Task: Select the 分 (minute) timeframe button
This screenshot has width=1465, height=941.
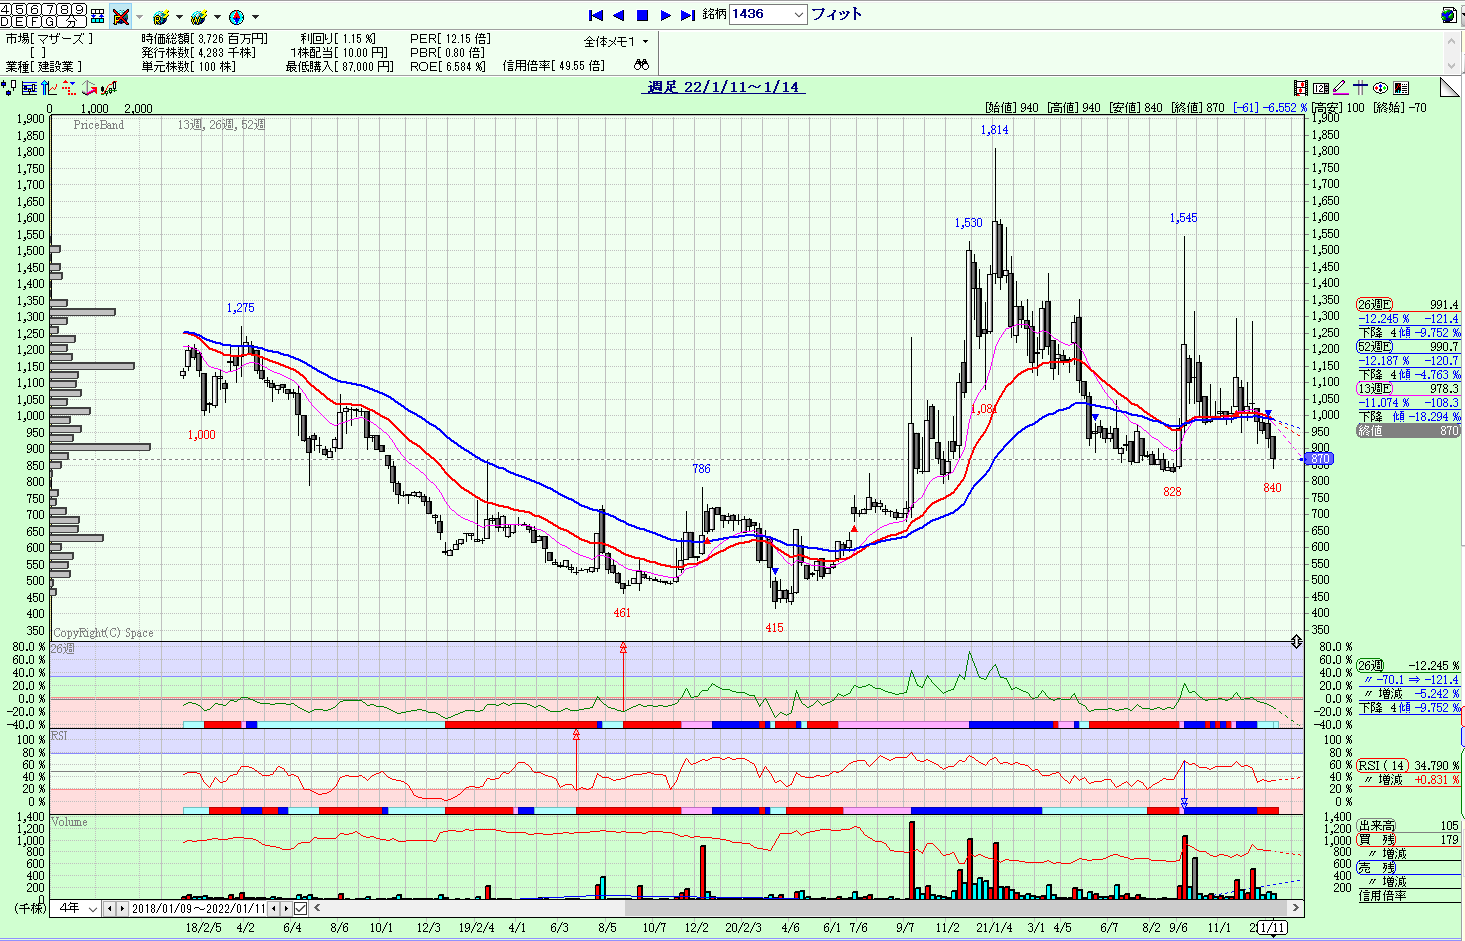Action: (x=69, y=21)
